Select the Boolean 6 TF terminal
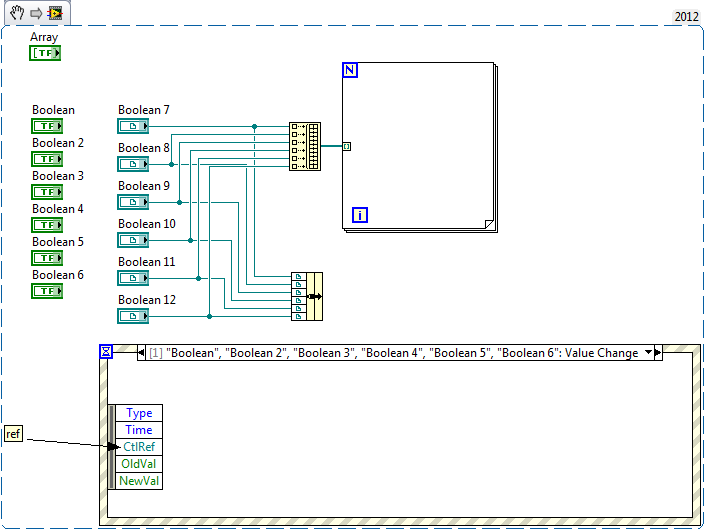 [46, 291]
